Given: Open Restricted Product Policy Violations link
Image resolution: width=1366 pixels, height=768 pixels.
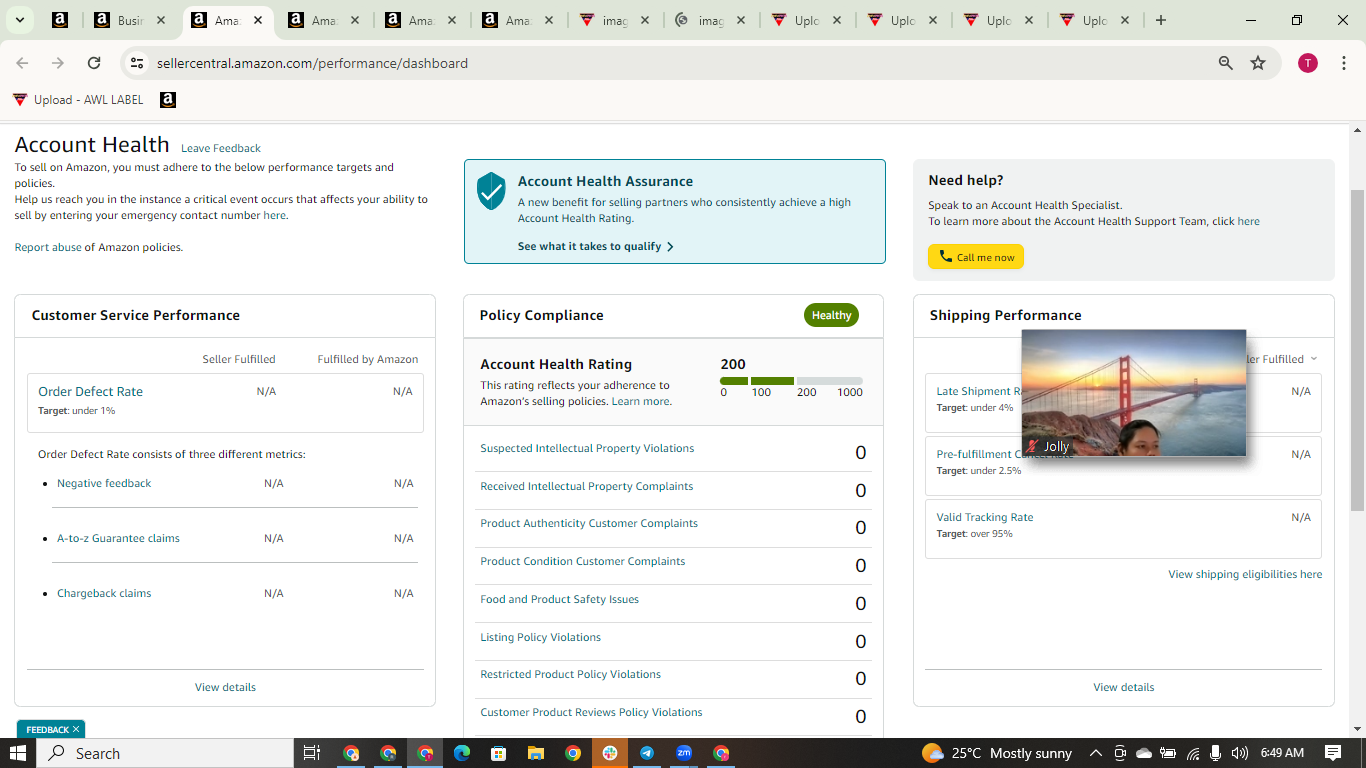Looking at the screenshot, I should (571, 674).
